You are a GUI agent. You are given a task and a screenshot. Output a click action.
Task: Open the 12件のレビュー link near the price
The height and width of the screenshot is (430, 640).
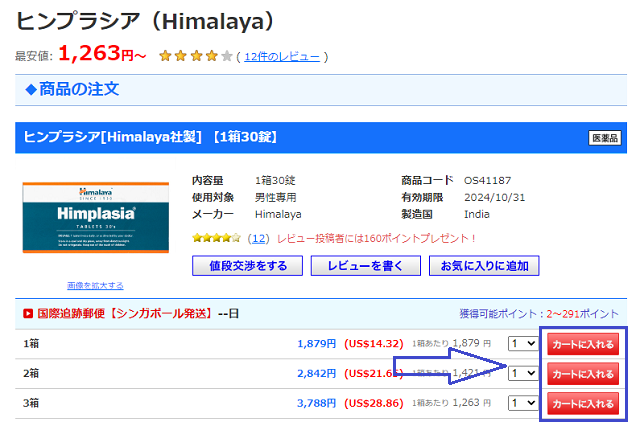point(282,57)
